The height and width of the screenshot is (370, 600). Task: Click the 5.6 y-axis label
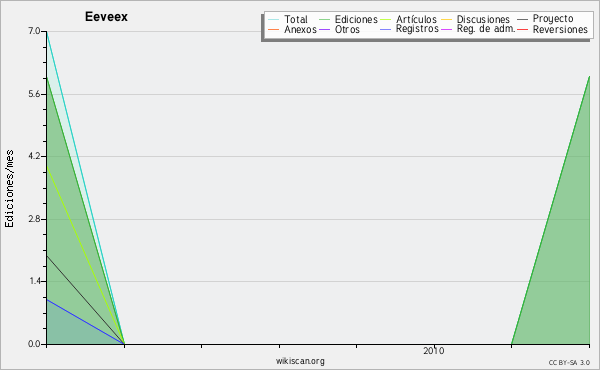click(x=34, y=94)
